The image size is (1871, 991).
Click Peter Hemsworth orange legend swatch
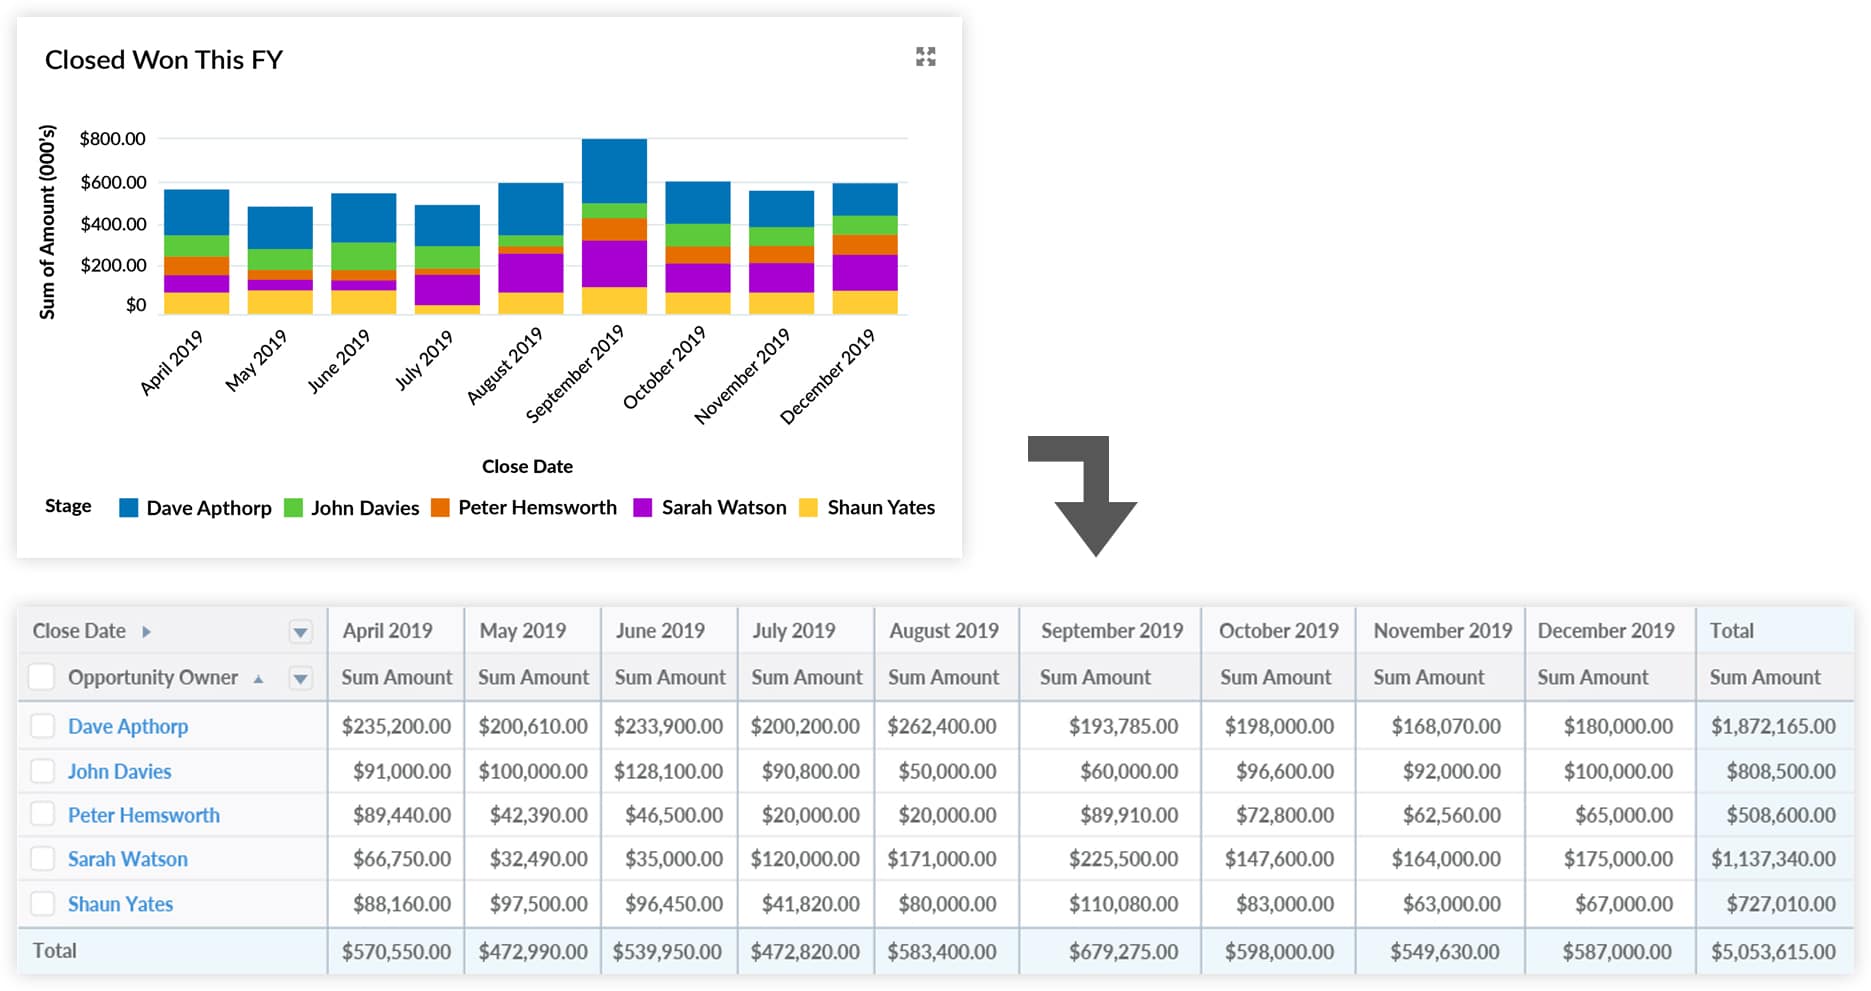440,508
